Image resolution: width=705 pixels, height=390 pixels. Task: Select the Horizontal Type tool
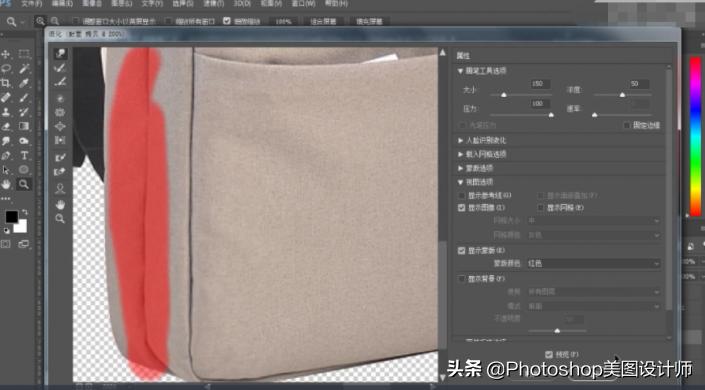pos(24,155)
